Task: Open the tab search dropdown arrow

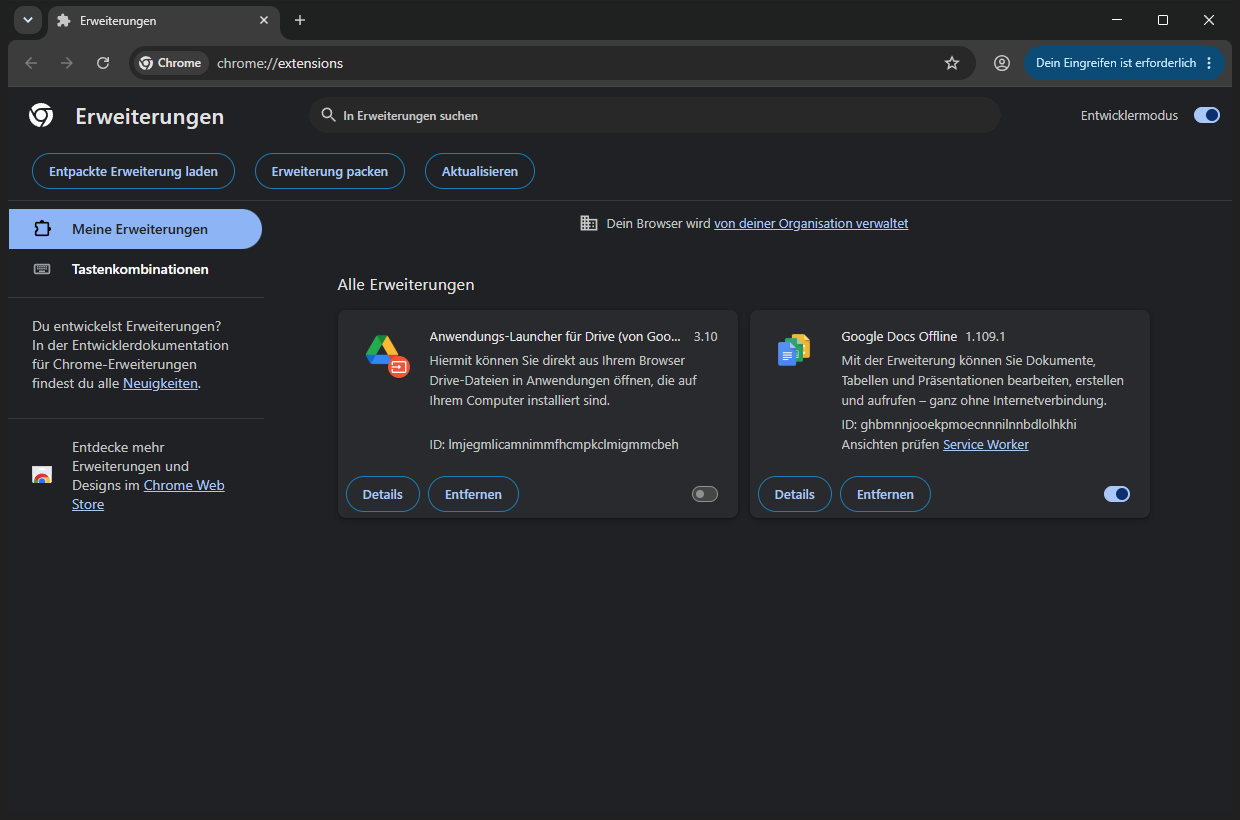Action: tap(28, 20)
